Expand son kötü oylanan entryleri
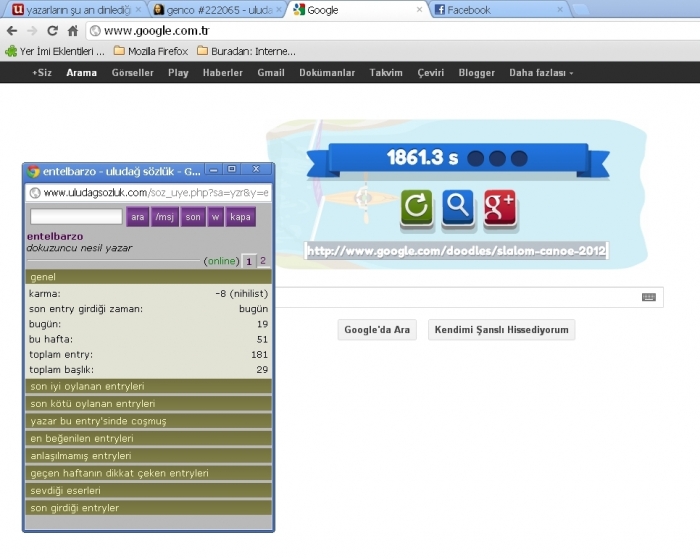Viewport: 700px width, 559px height. coord(148,404)
